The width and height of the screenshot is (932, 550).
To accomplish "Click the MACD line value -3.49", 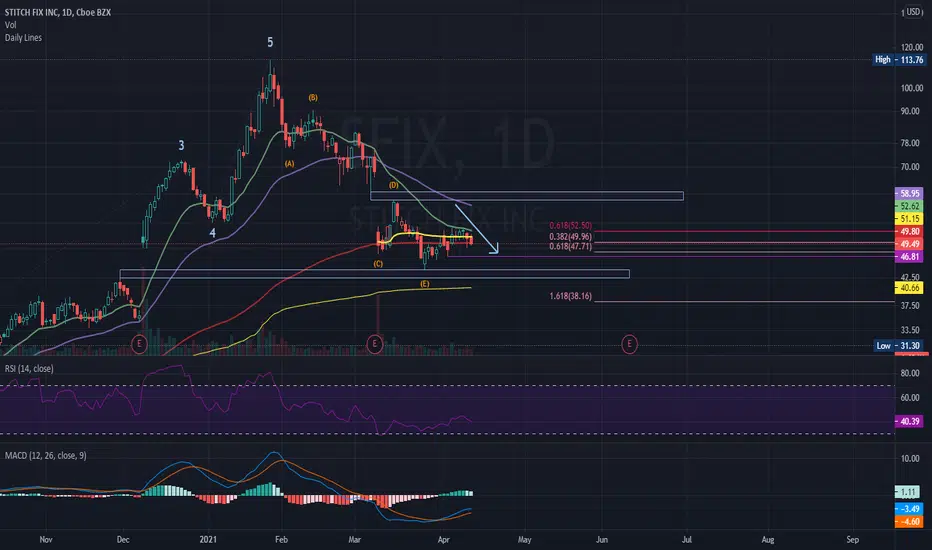I will click(909, 509).
